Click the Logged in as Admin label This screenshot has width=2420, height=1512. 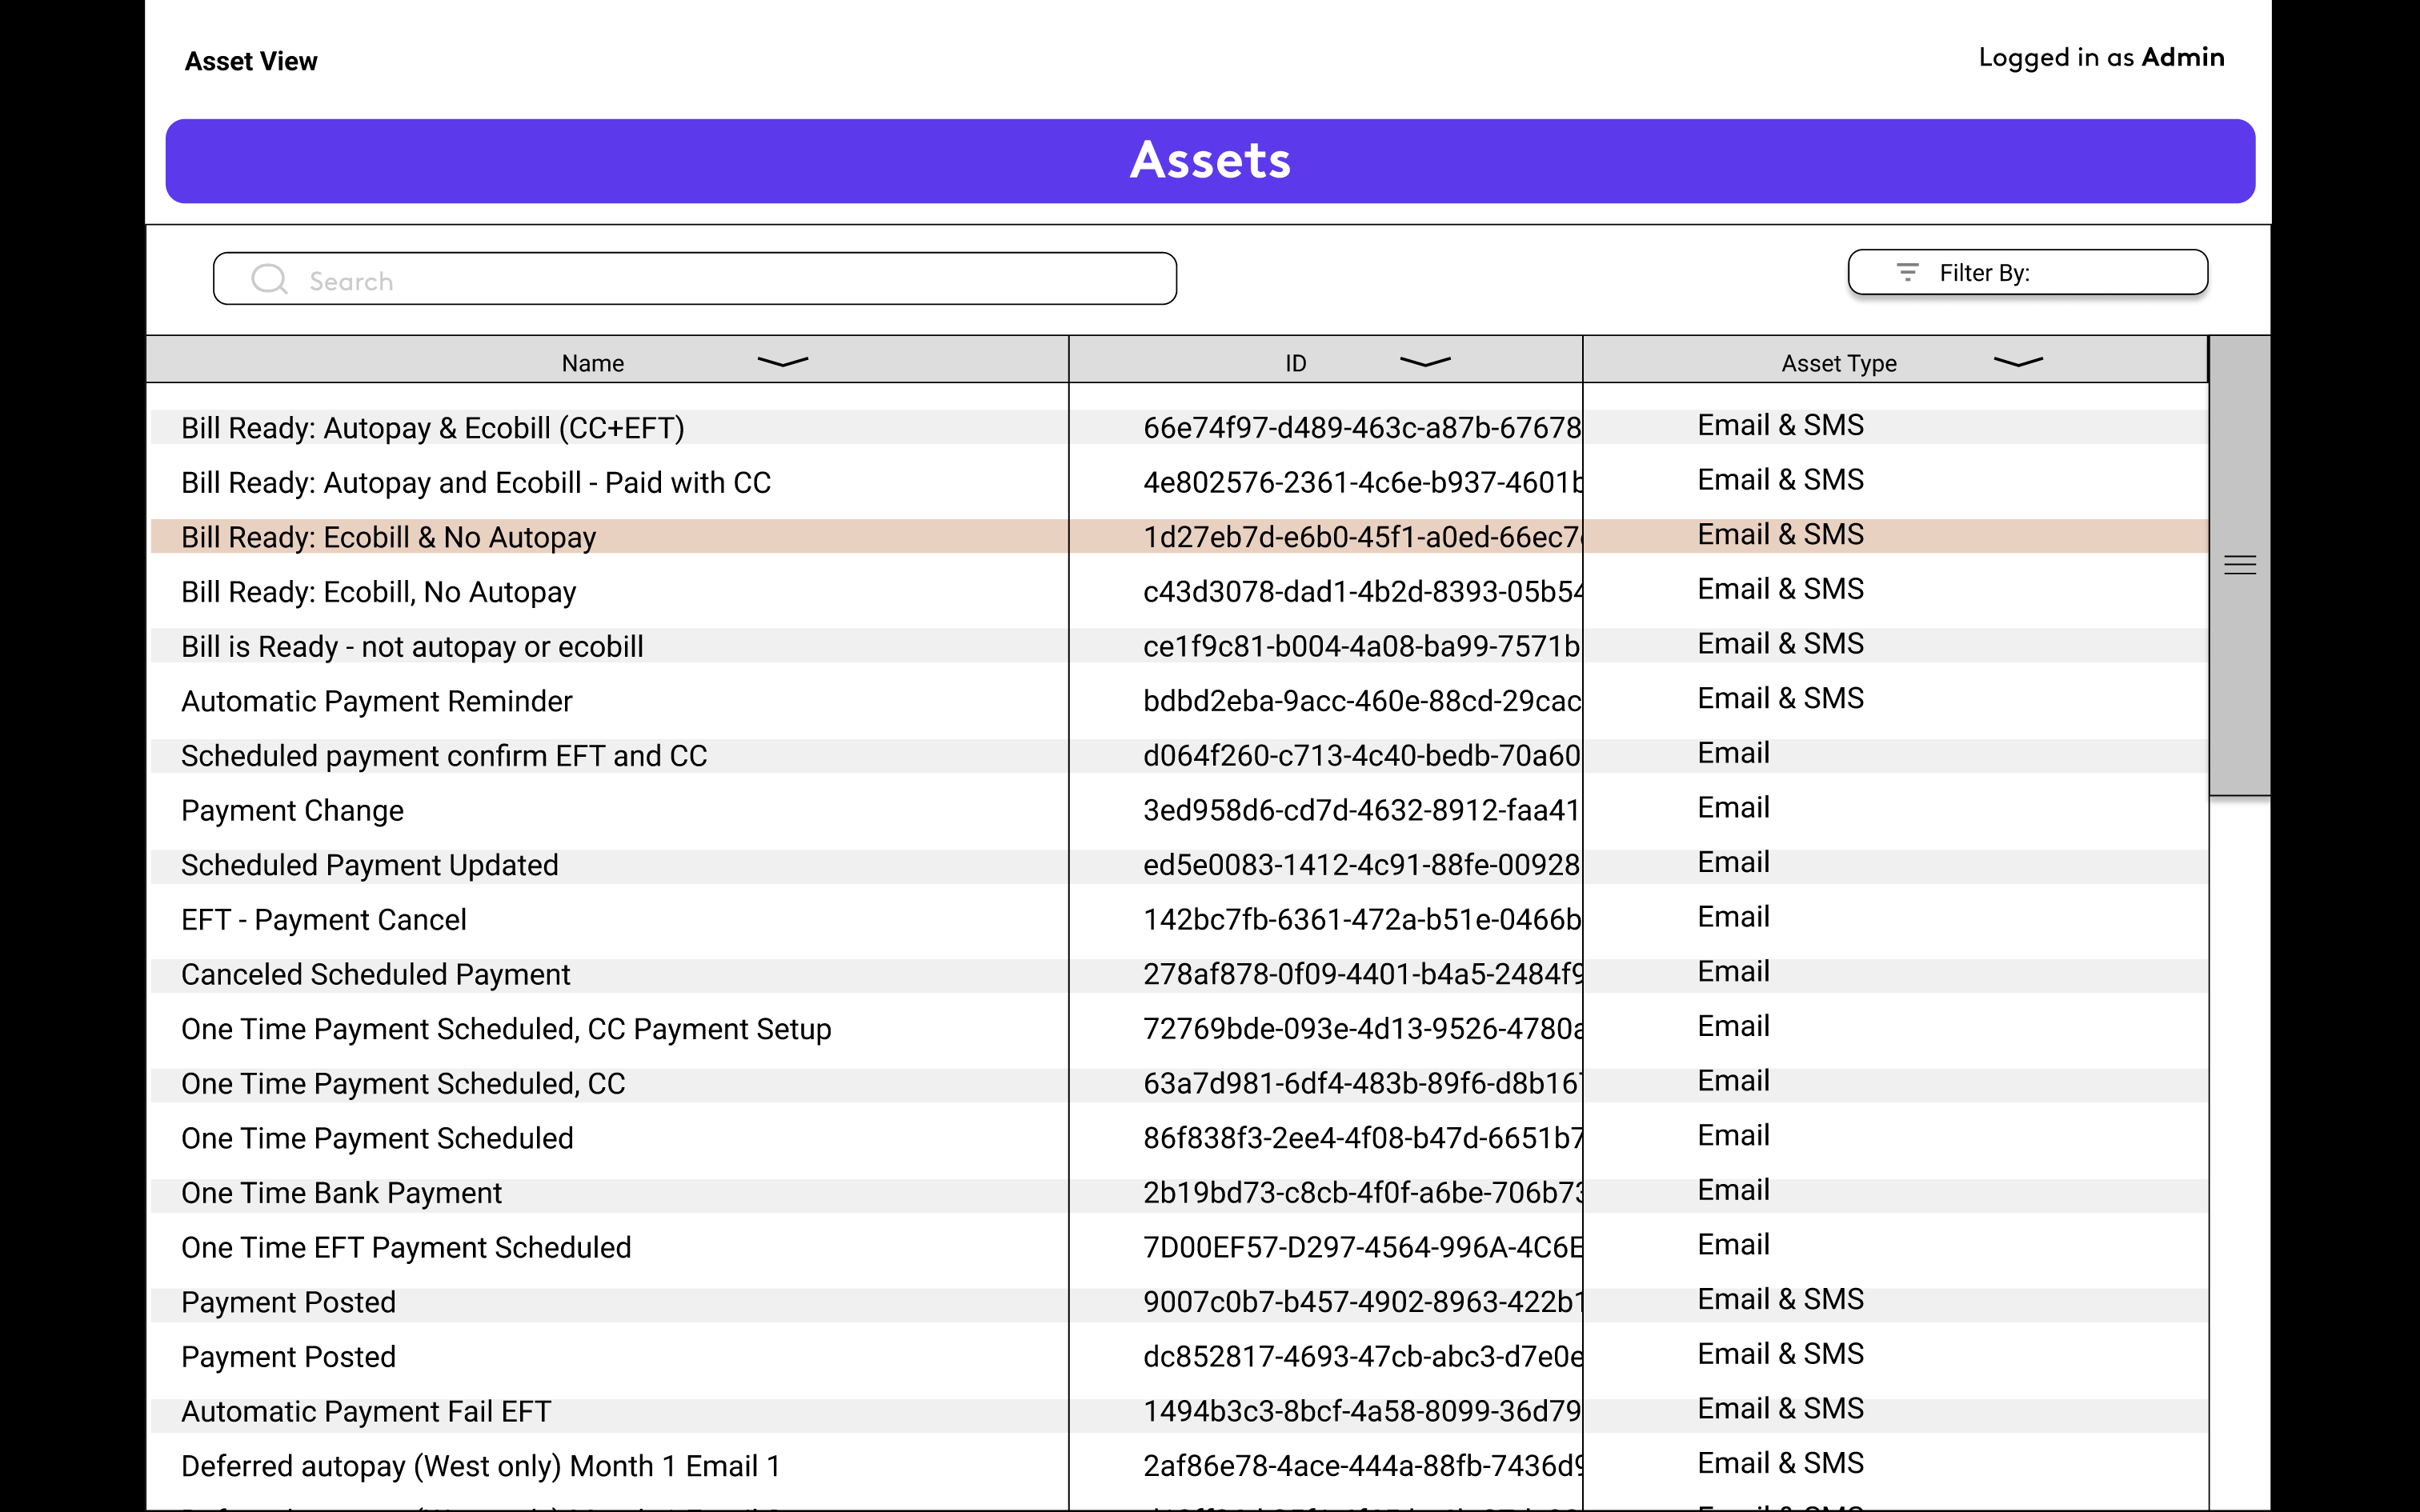(x=2101, y=58)
